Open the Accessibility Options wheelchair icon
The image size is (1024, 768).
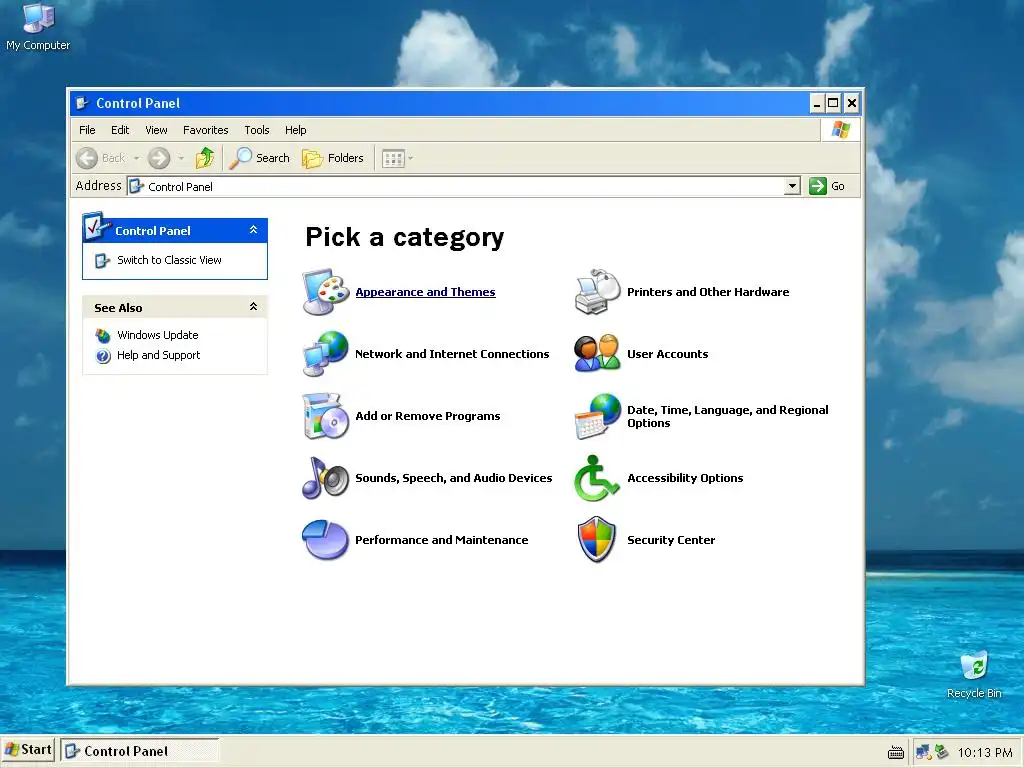[597, 477]
